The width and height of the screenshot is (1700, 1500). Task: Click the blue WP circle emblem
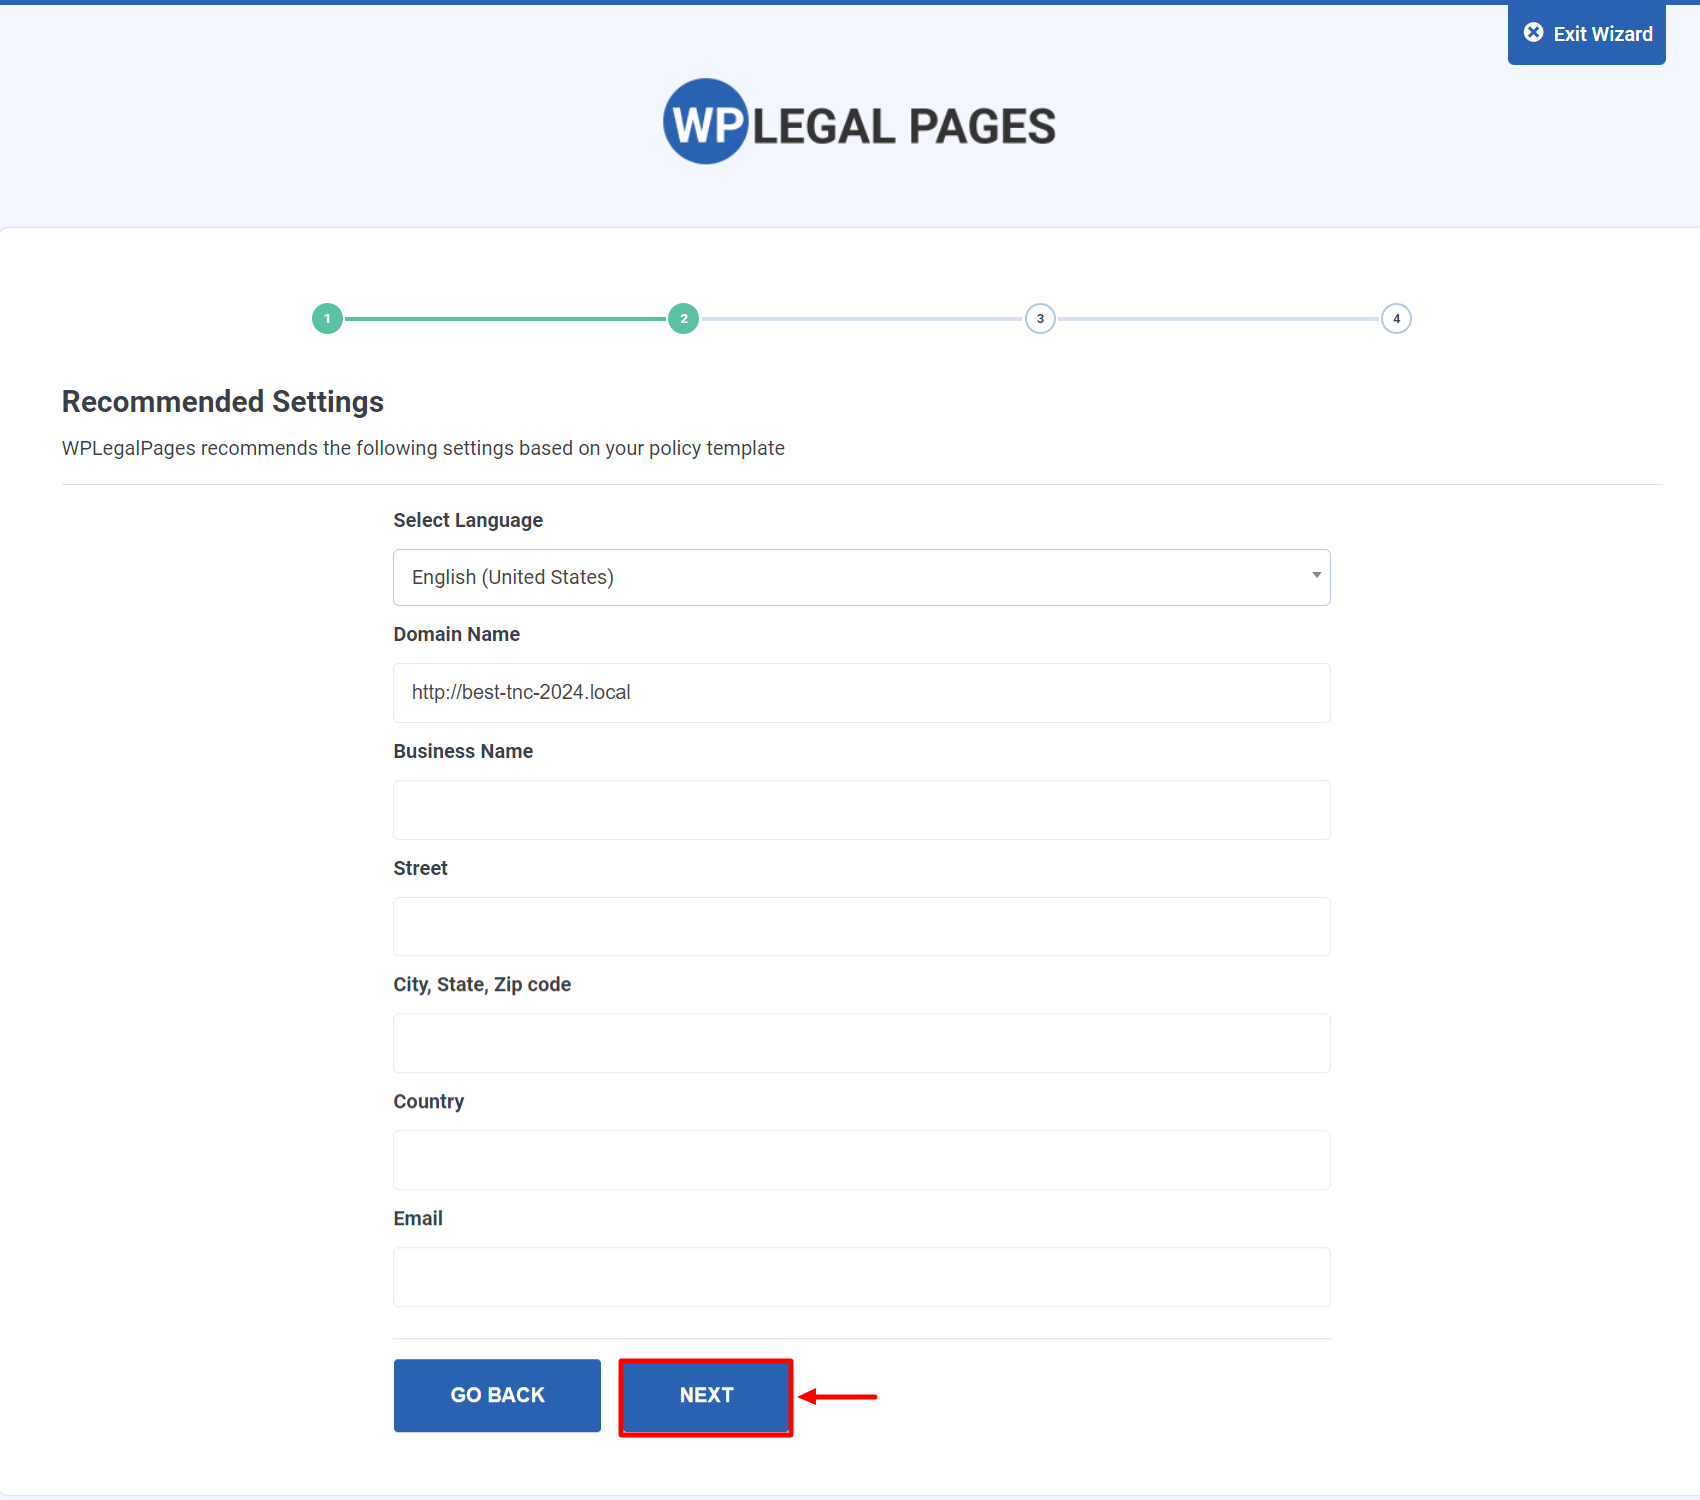click(x=707, y=122)
